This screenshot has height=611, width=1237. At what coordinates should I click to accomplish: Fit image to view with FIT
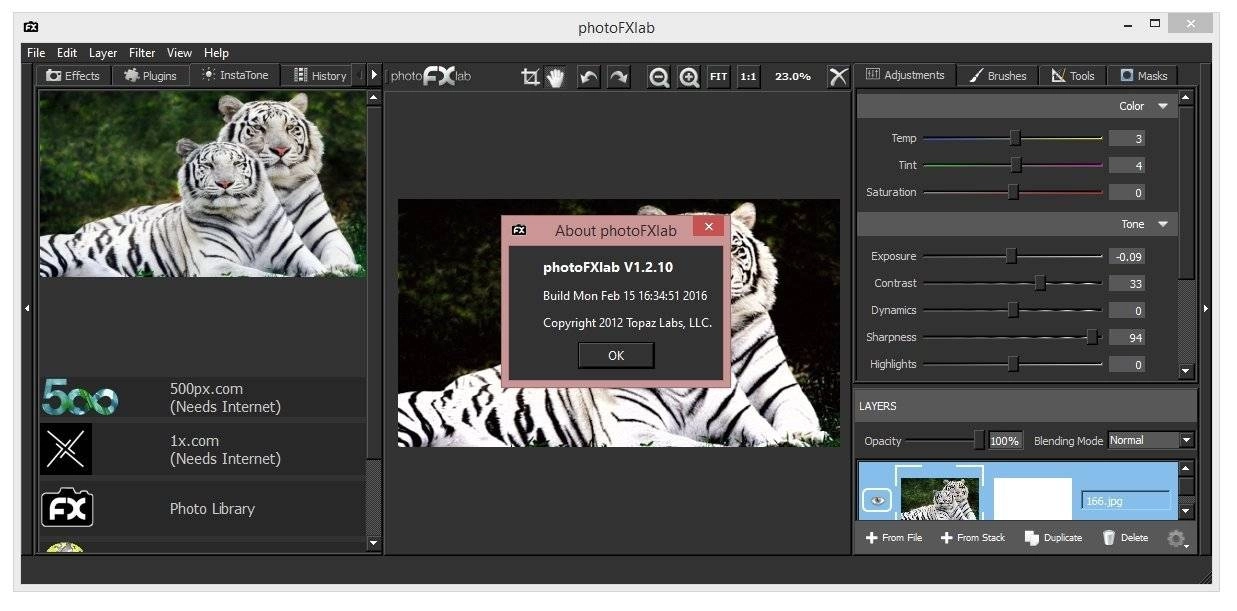tap(718, 77)
